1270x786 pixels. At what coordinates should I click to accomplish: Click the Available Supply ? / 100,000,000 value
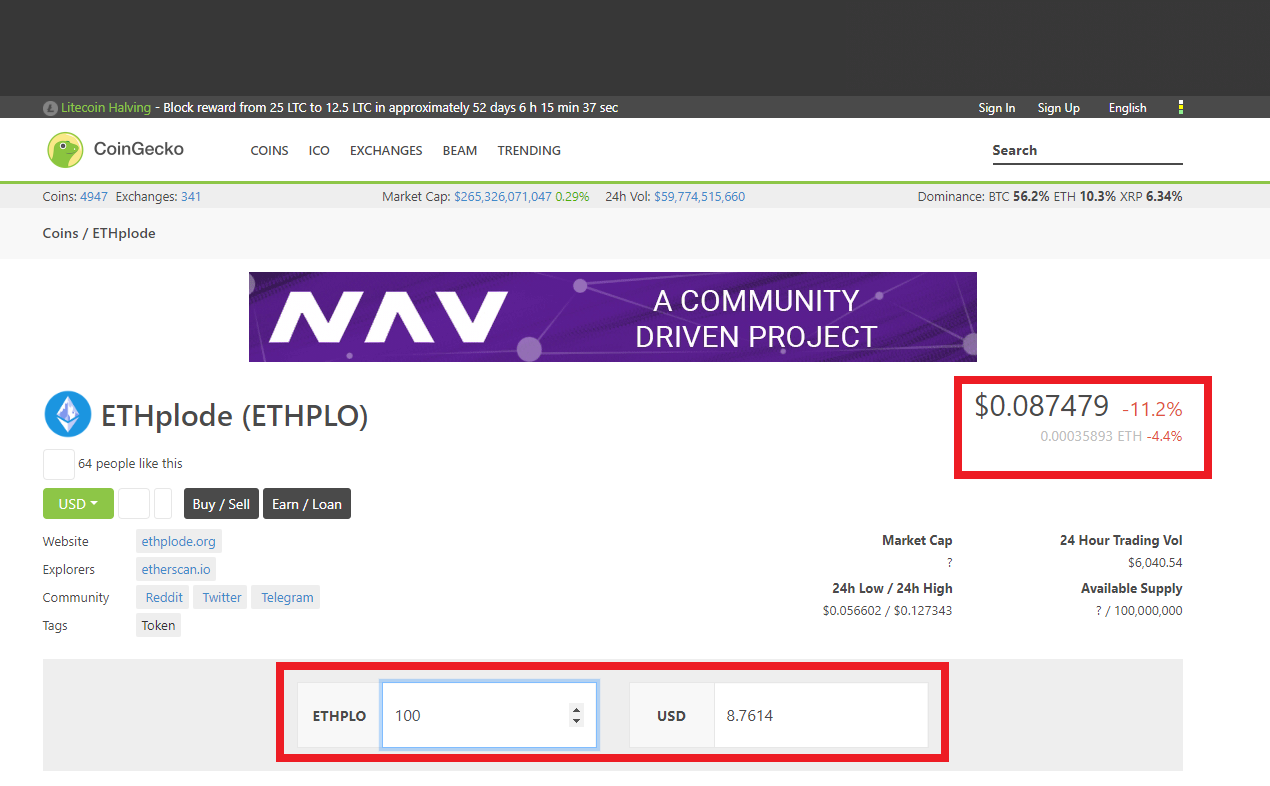coord(1139,611)
